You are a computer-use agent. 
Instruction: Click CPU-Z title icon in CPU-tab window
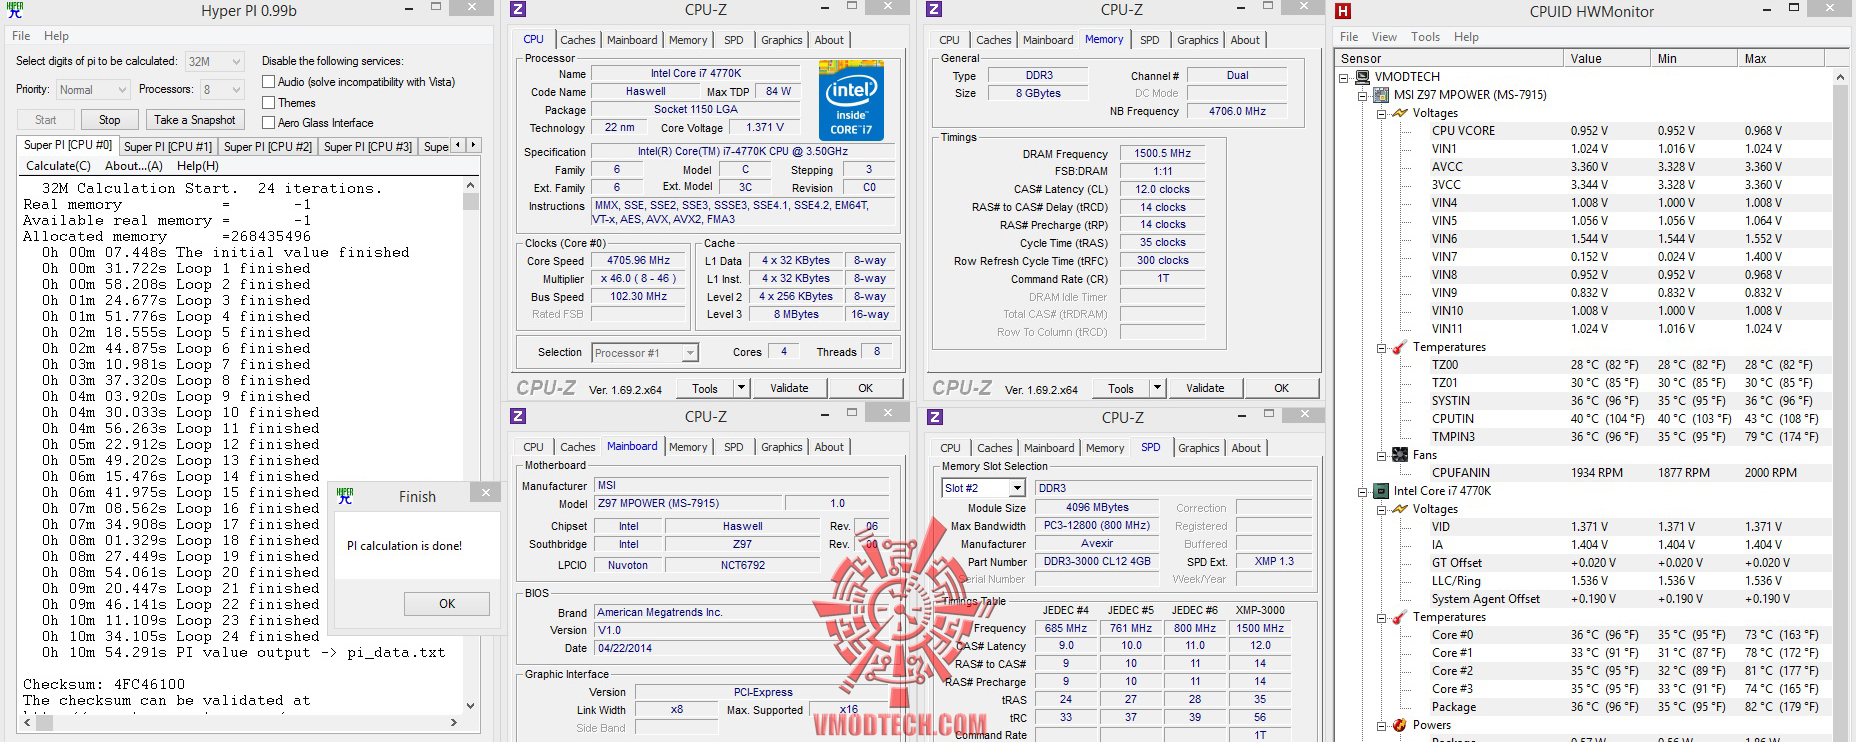pos(518,10)
